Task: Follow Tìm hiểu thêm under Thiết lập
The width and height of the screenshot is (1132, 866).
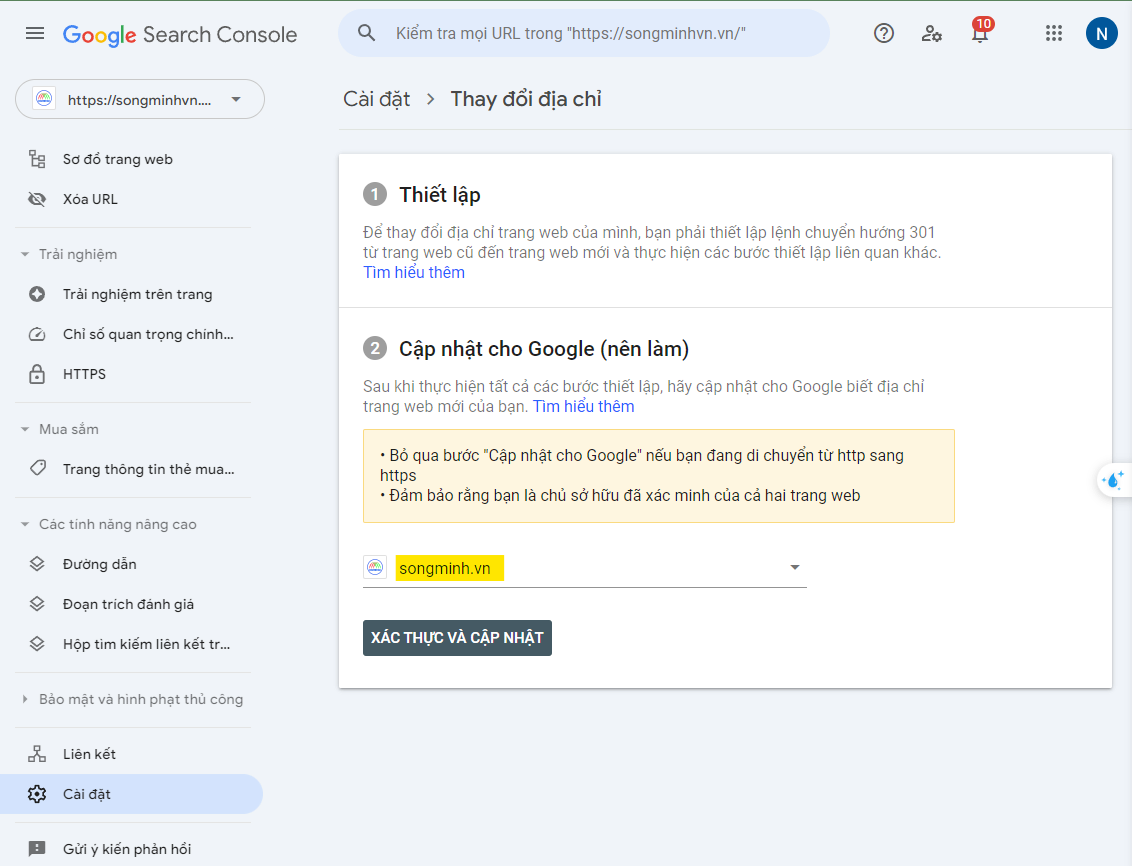Action: point(414,272)
